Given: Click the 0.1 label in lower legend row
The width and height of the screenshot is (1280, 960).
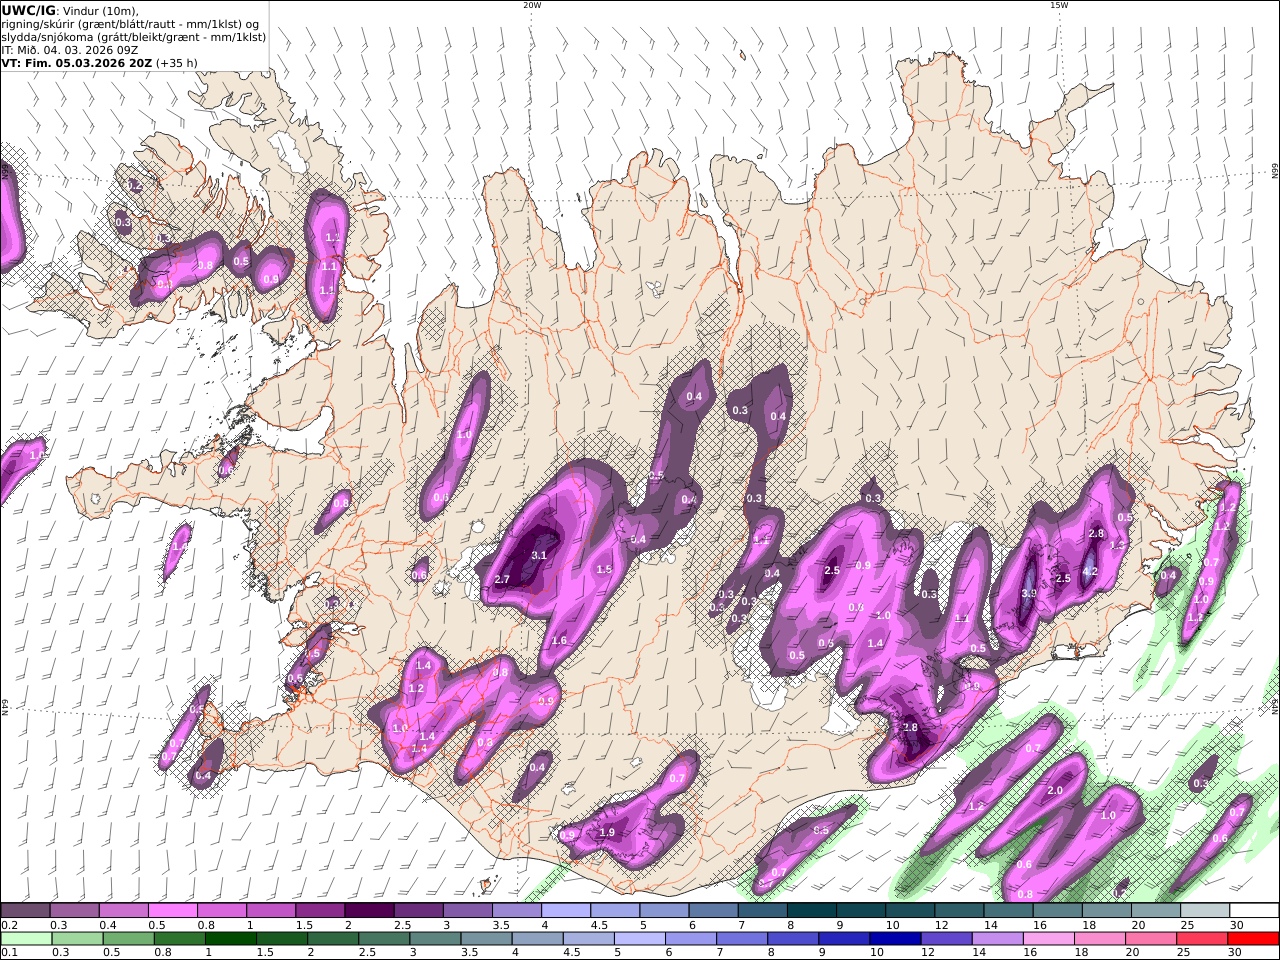Looking at the screenshot, I should (9, 953).
